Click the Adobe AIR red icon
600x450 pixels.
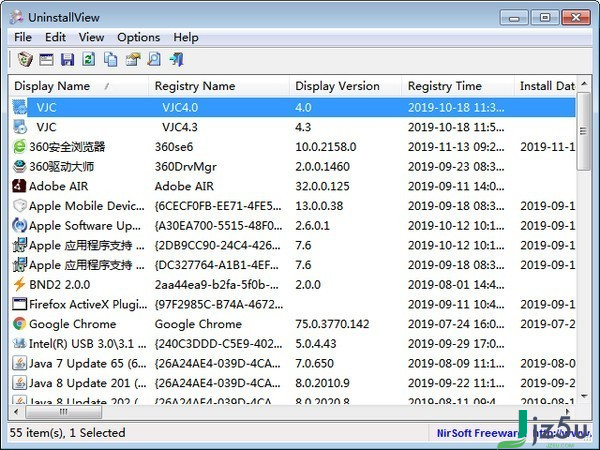click(x=20, y=186)
